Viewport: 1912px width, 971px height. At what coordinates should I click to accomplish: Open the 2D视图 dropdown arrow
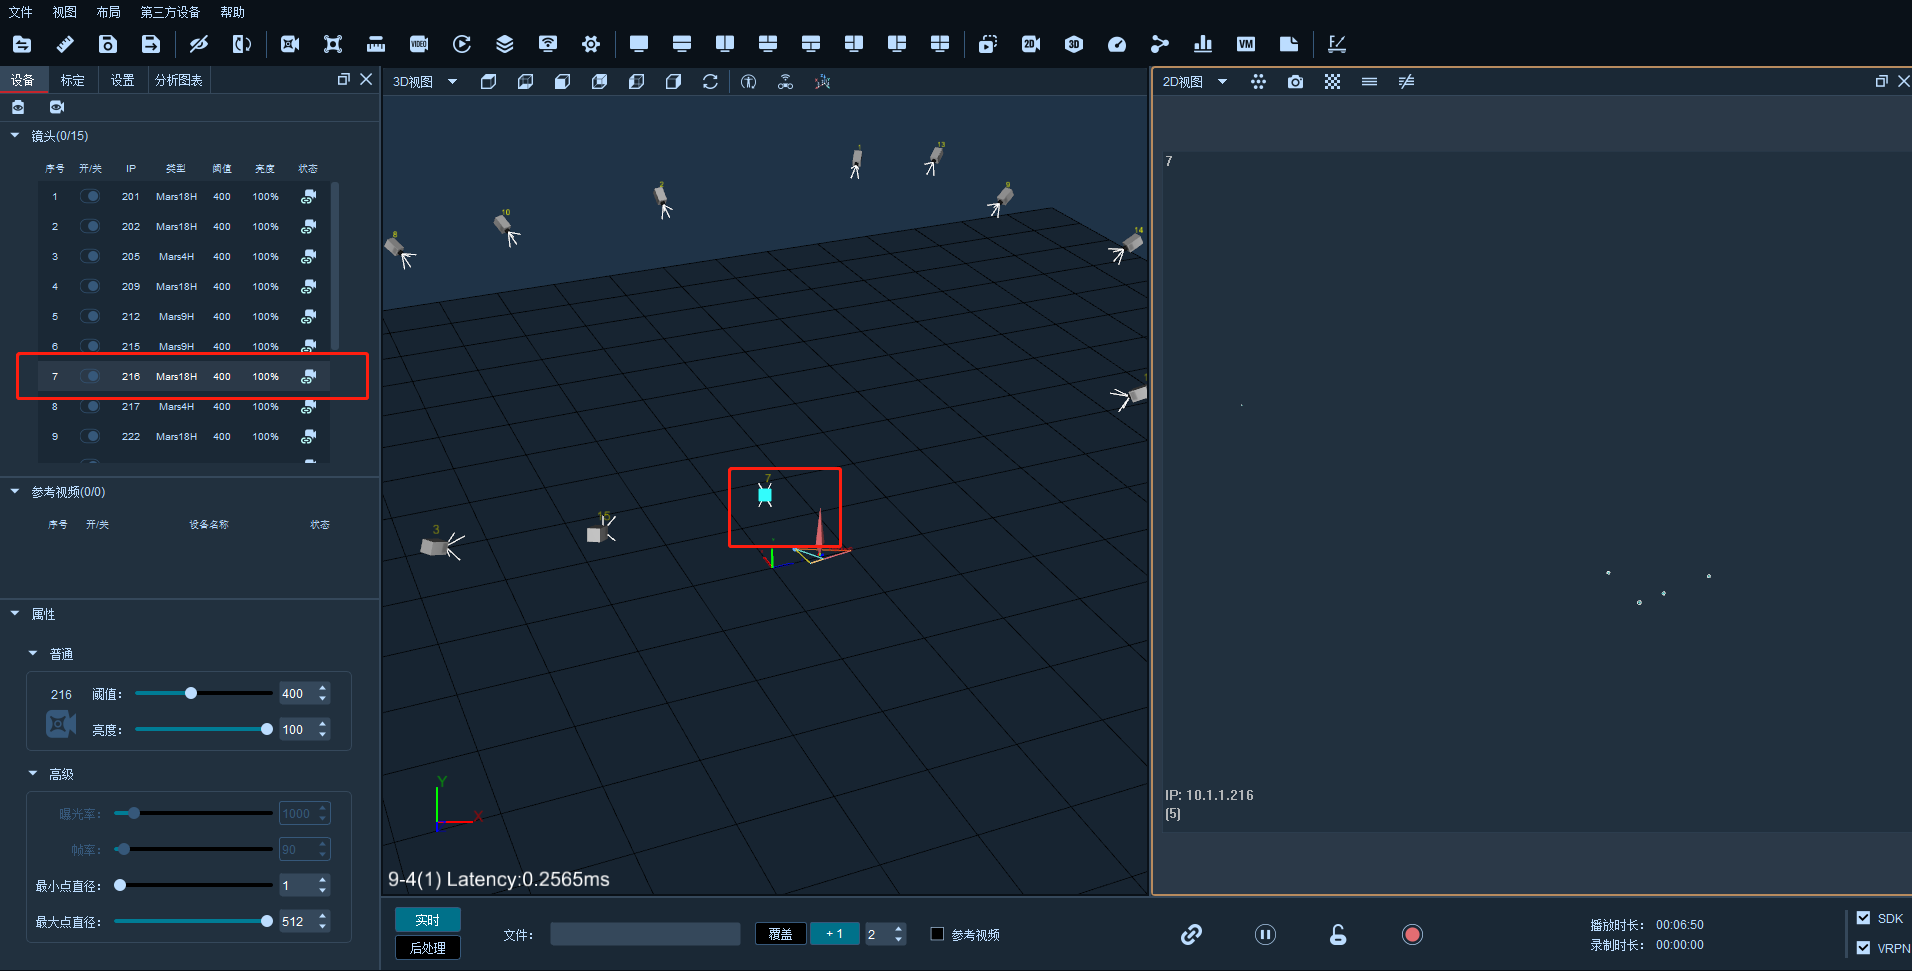pyautogui.click(x=1222, y=82)
